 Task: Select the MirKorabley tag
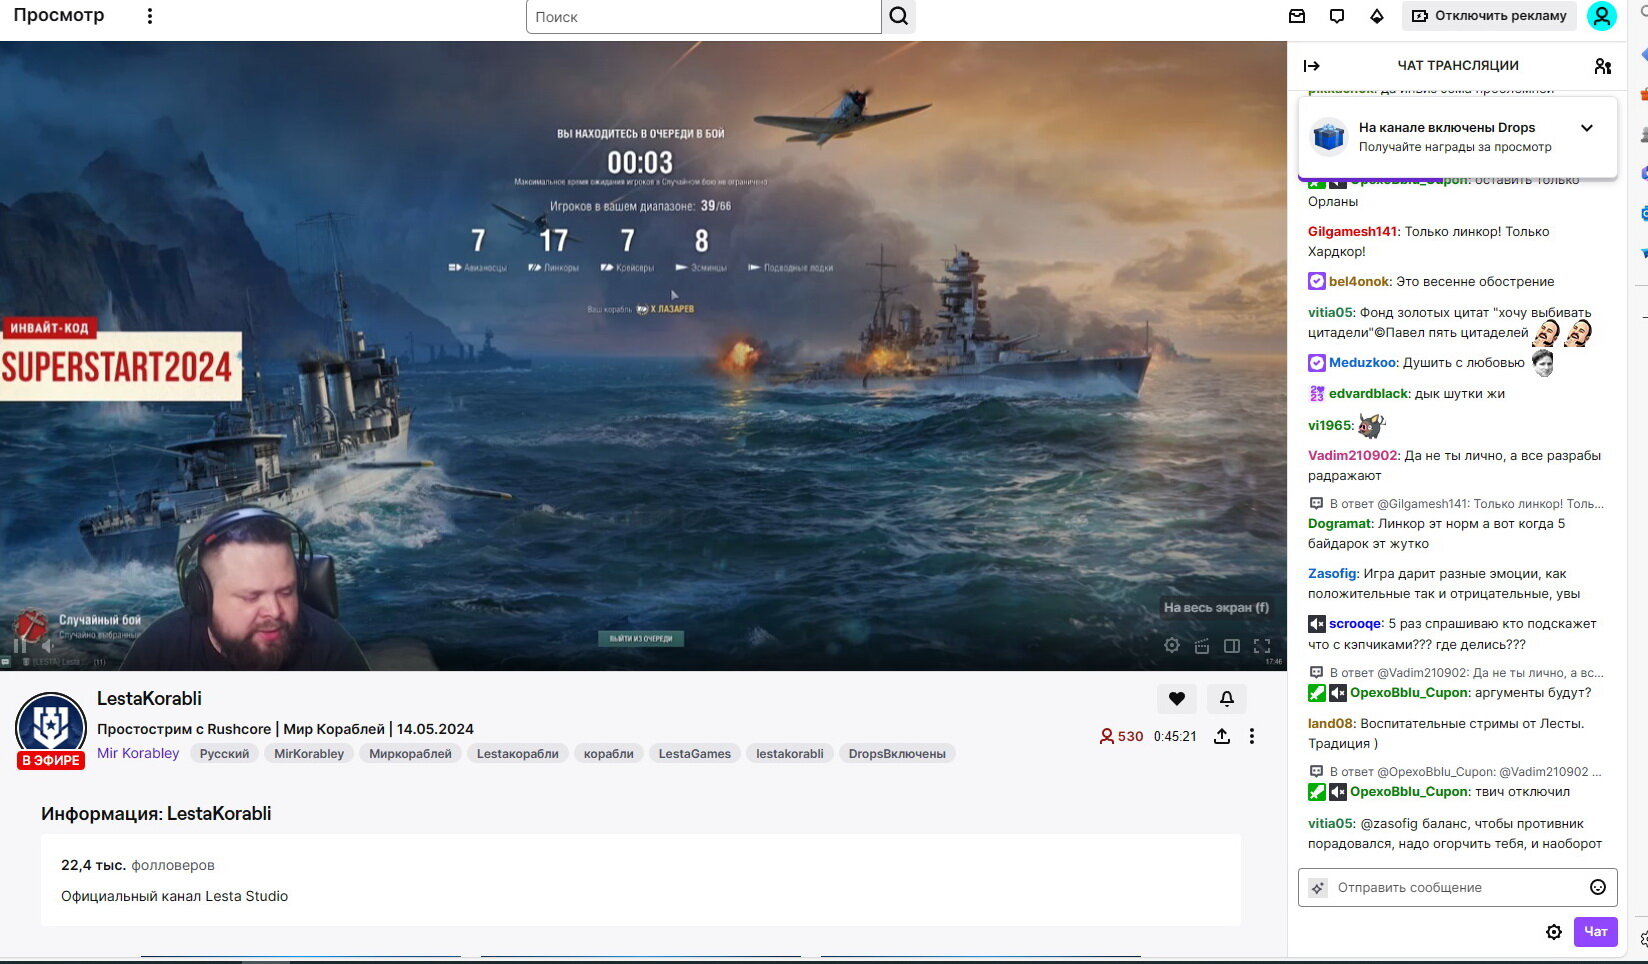click(x=309, y=754)
